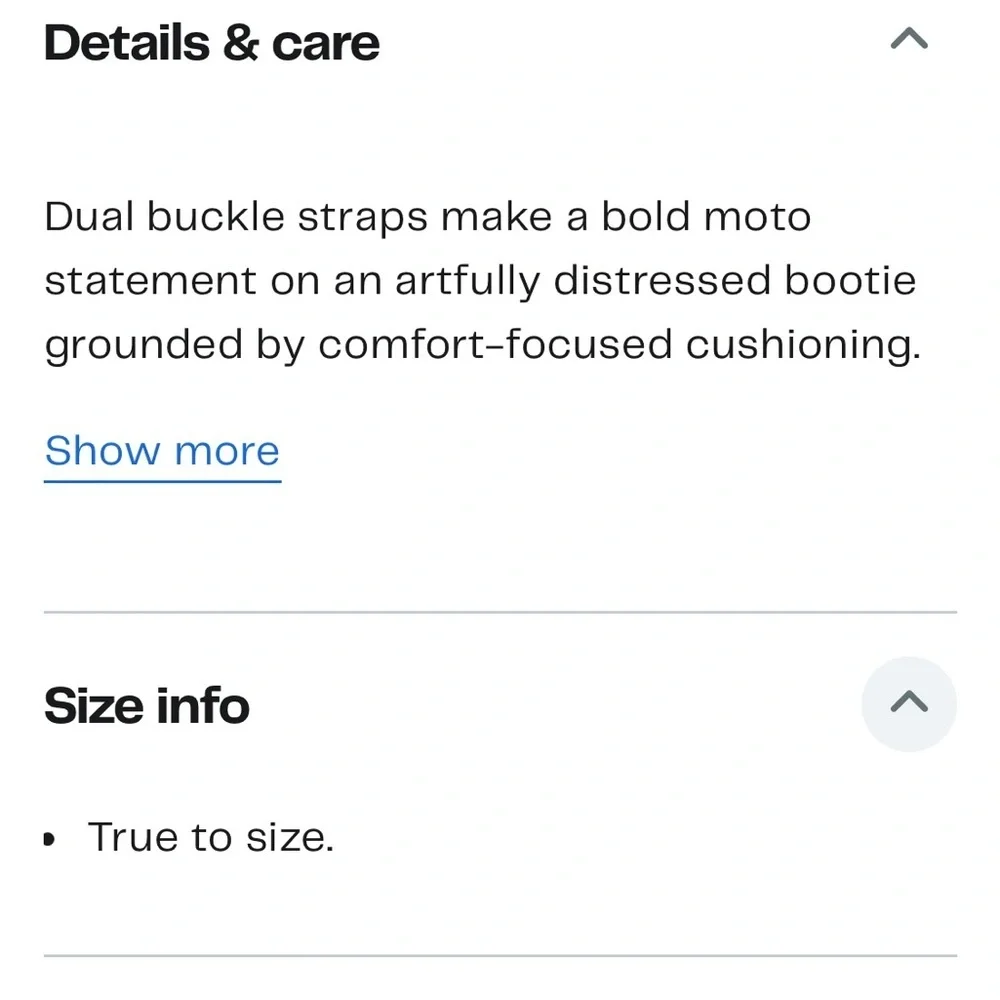This screenshot has height=1000, width=1000.
Task: Click the ampersand in Details & care
Action: point(240,43)
